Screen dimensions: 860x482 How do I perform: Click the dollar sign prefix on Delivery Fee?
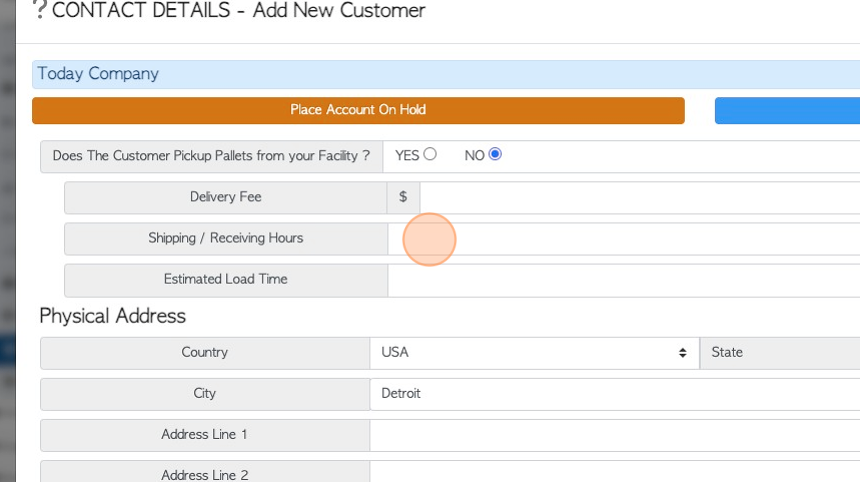tap(403, 197)
